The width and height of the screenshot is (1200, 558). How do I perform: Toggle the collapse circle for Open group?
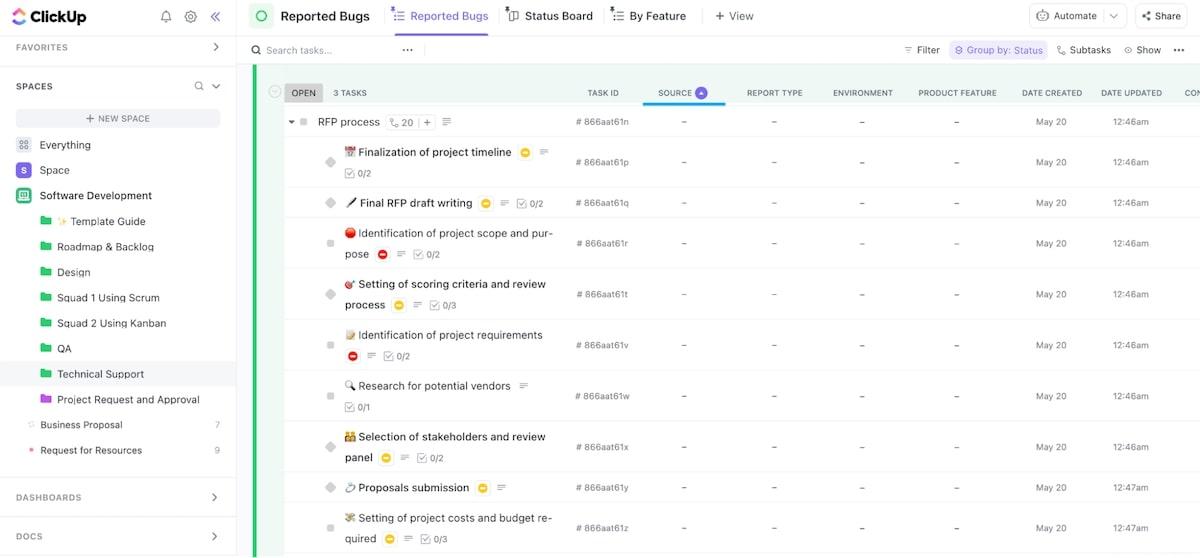(275, 92)
